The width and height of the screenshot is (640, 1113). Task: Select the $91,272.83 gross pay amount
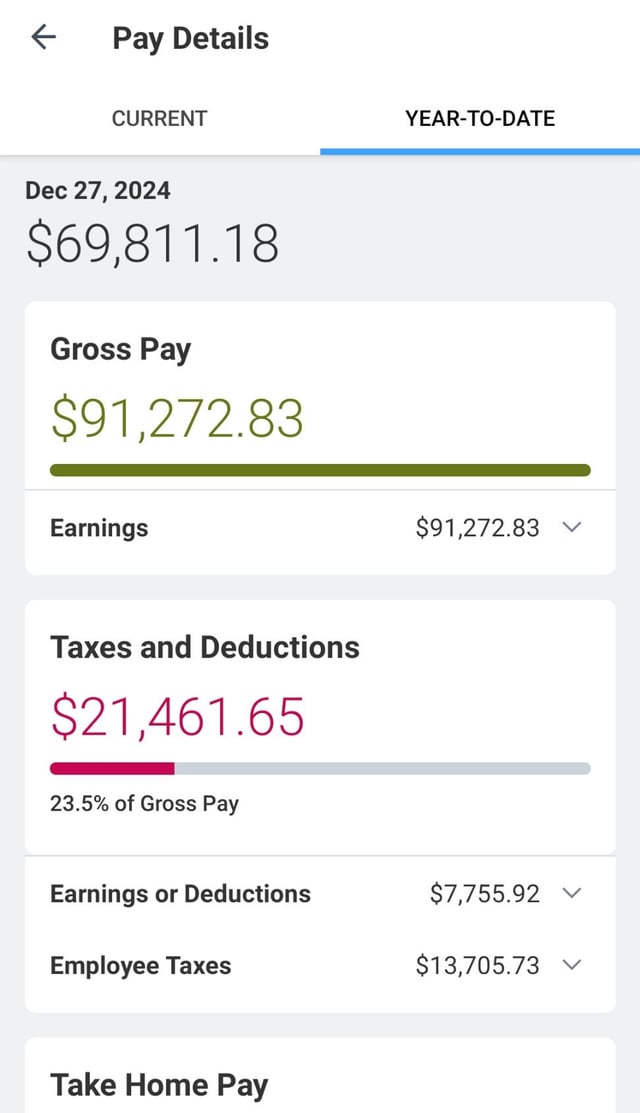click(178, 418)
